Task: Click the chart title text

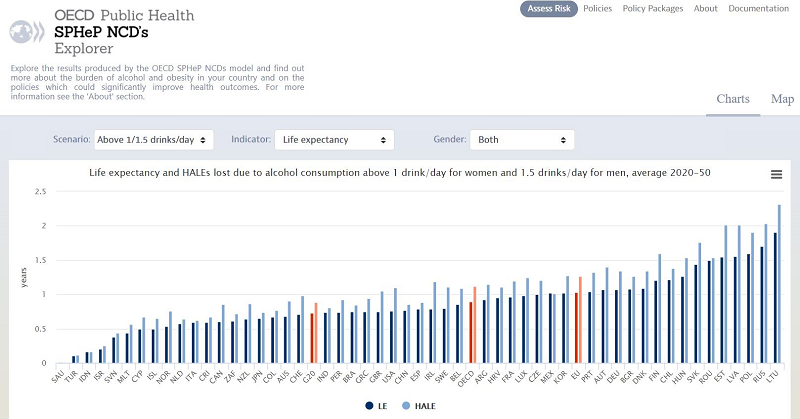Action: [x=399, y=173]
